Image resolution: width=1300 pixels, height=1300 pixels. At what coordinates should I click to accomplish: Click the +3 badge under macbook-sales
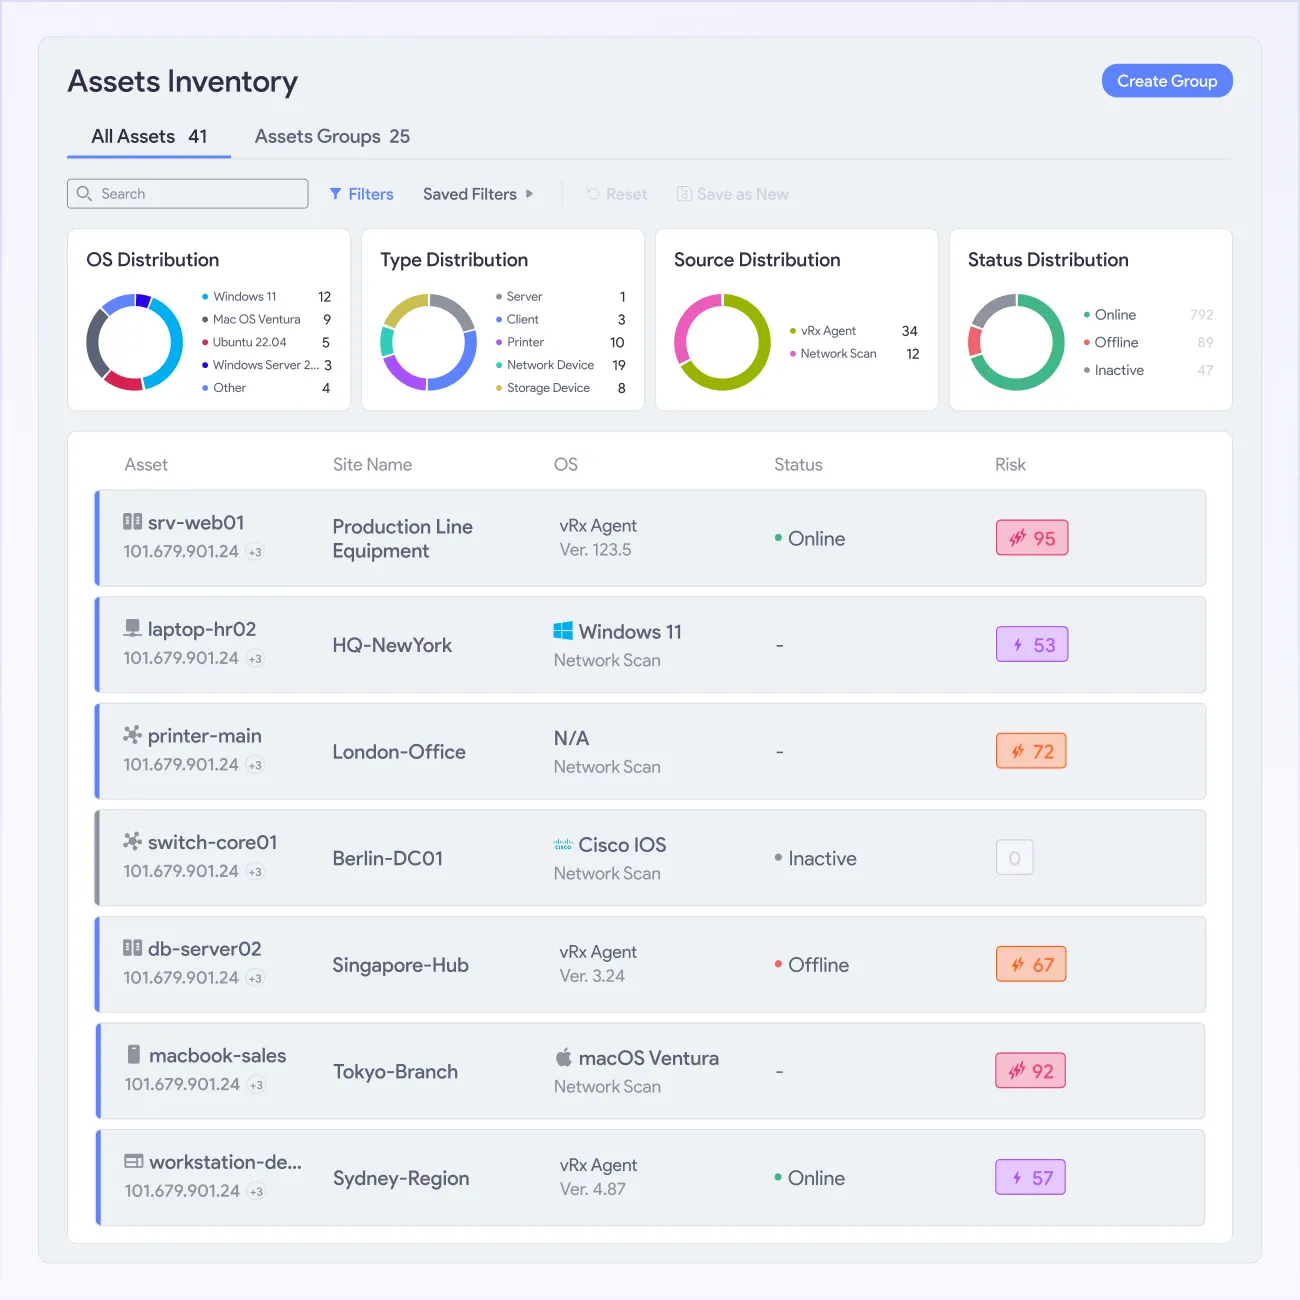coord(256,1085)
